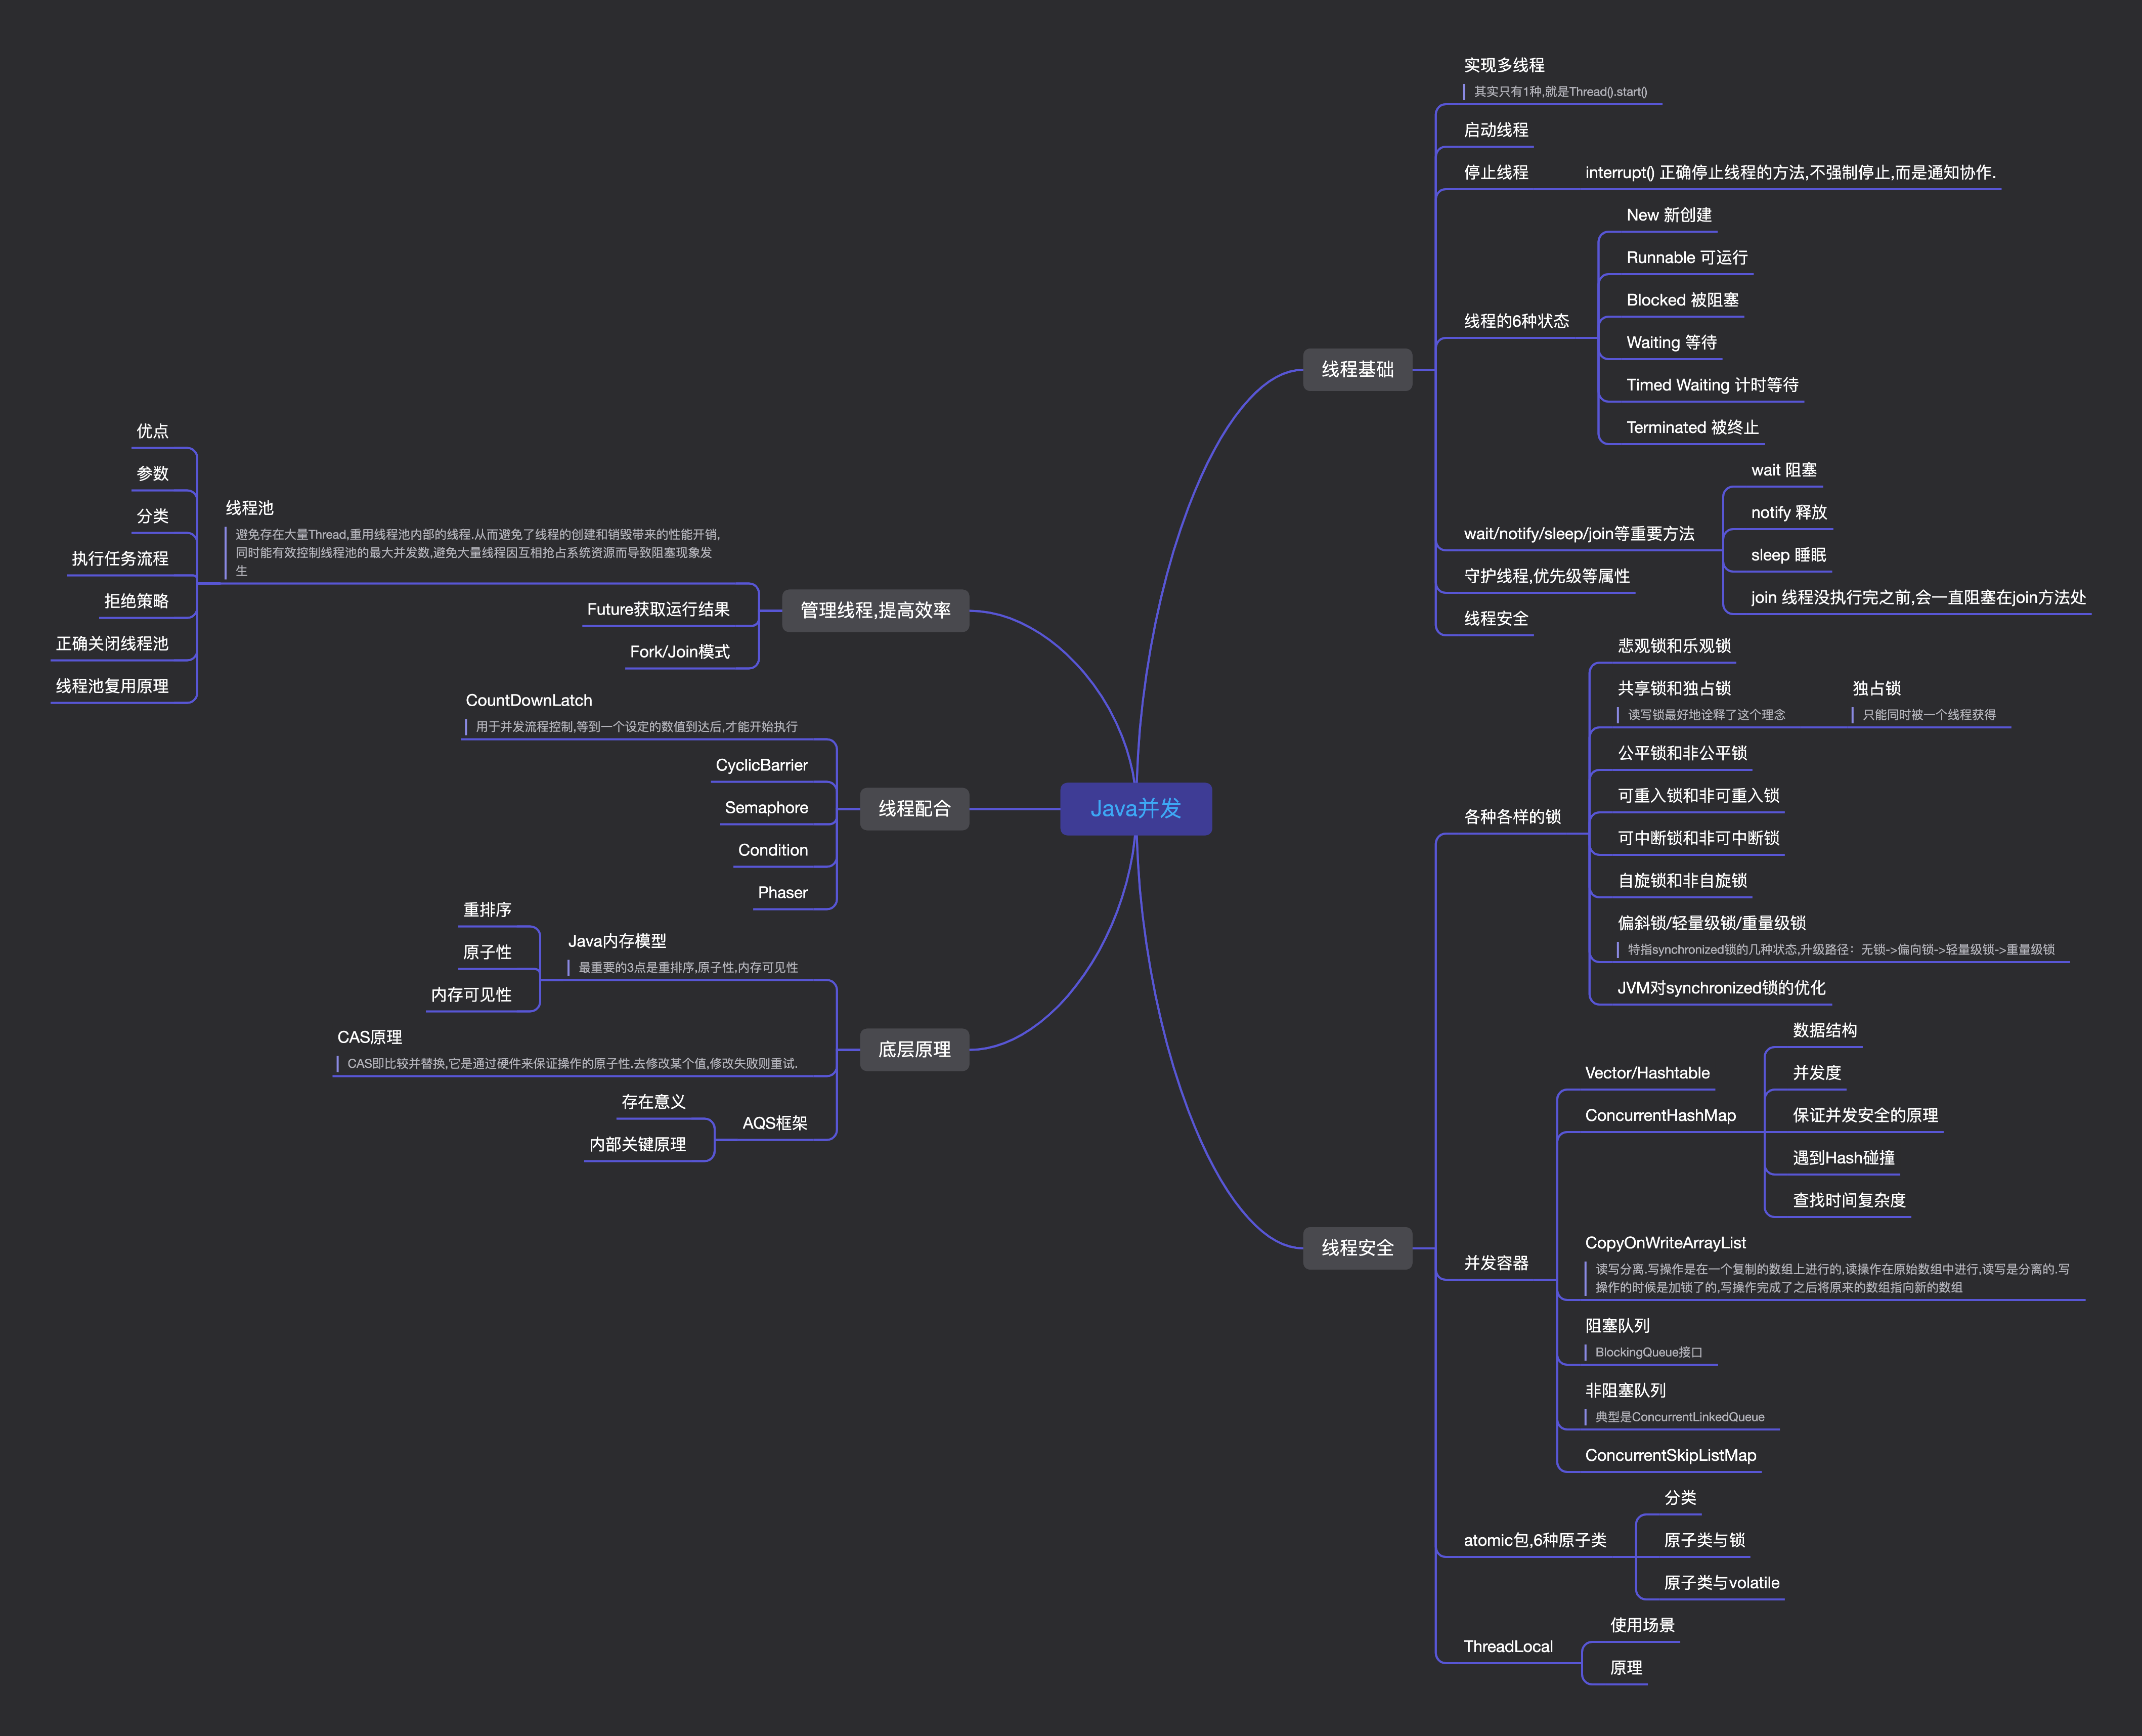Click the wait/notify/sleep/join等重要方法 node

[1578, 534]
